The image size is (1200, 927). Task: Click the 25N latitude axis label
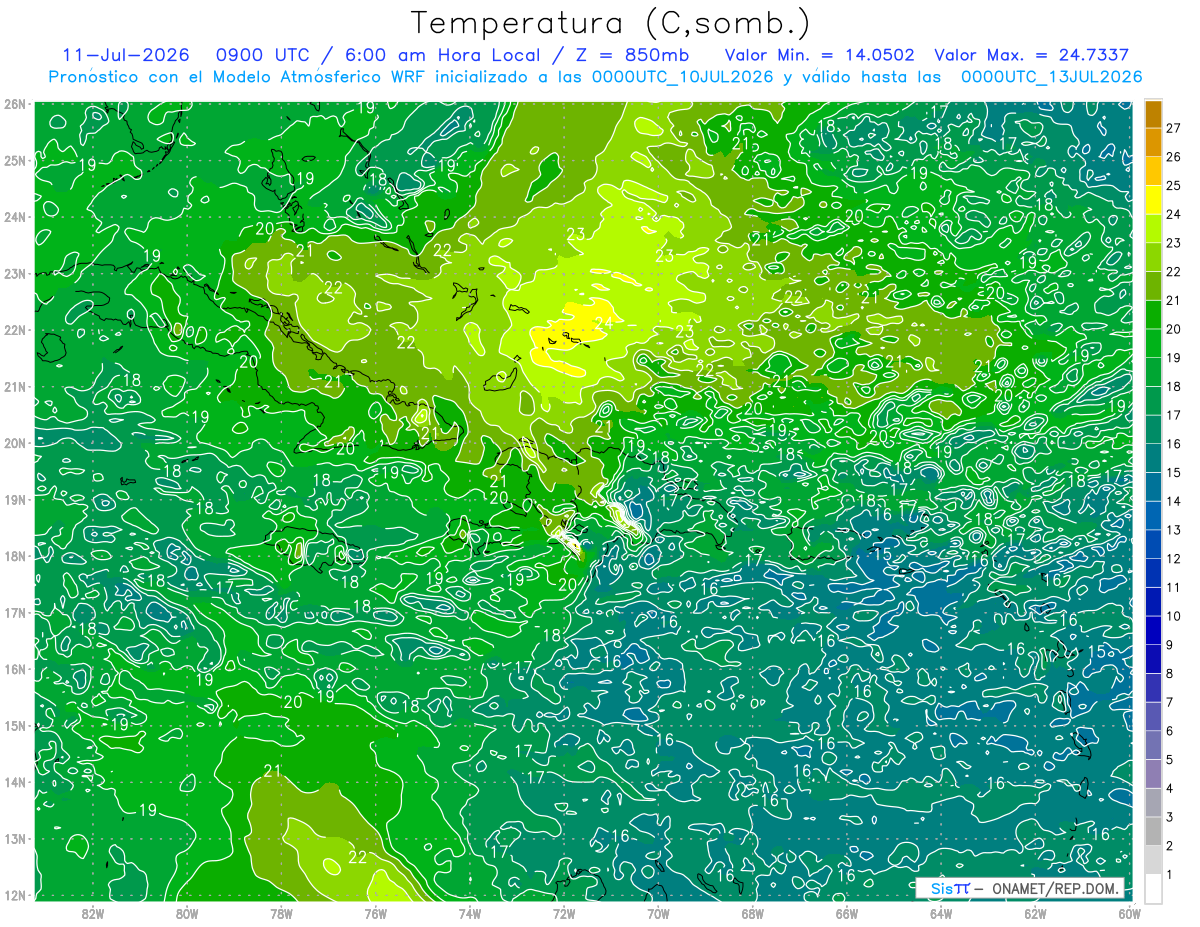[x=15, y=161]
